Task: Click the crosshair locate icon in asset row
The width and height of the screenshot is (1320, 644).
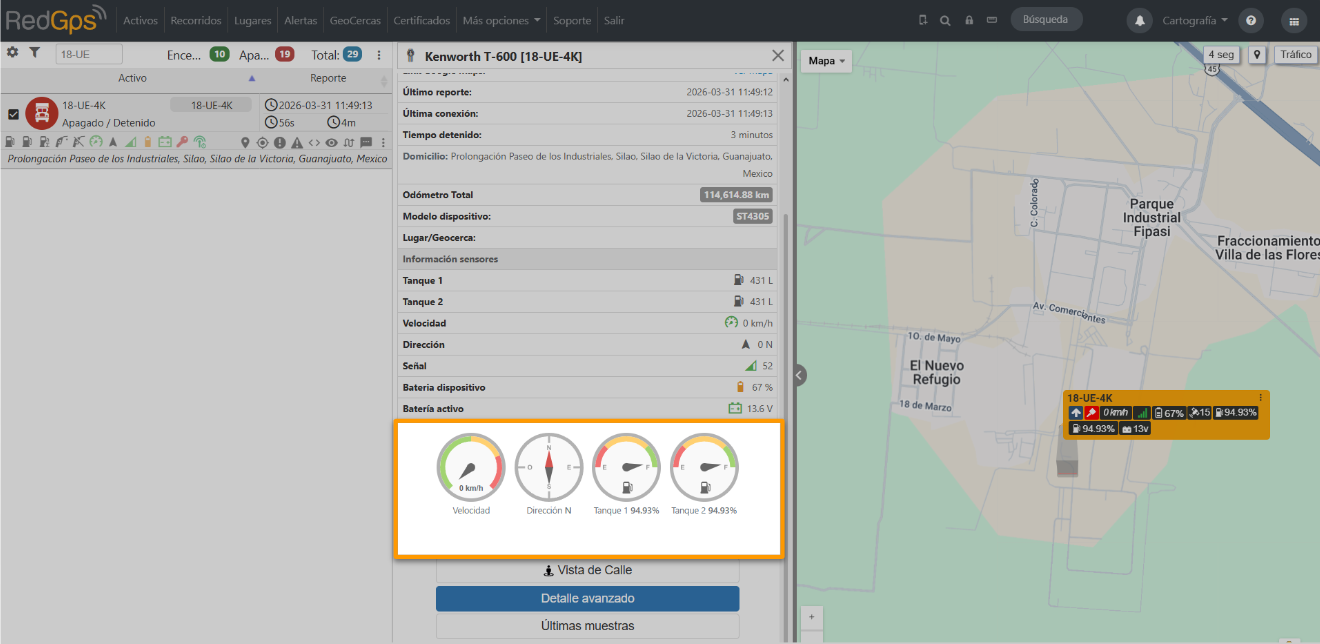Action: point(263,142)
